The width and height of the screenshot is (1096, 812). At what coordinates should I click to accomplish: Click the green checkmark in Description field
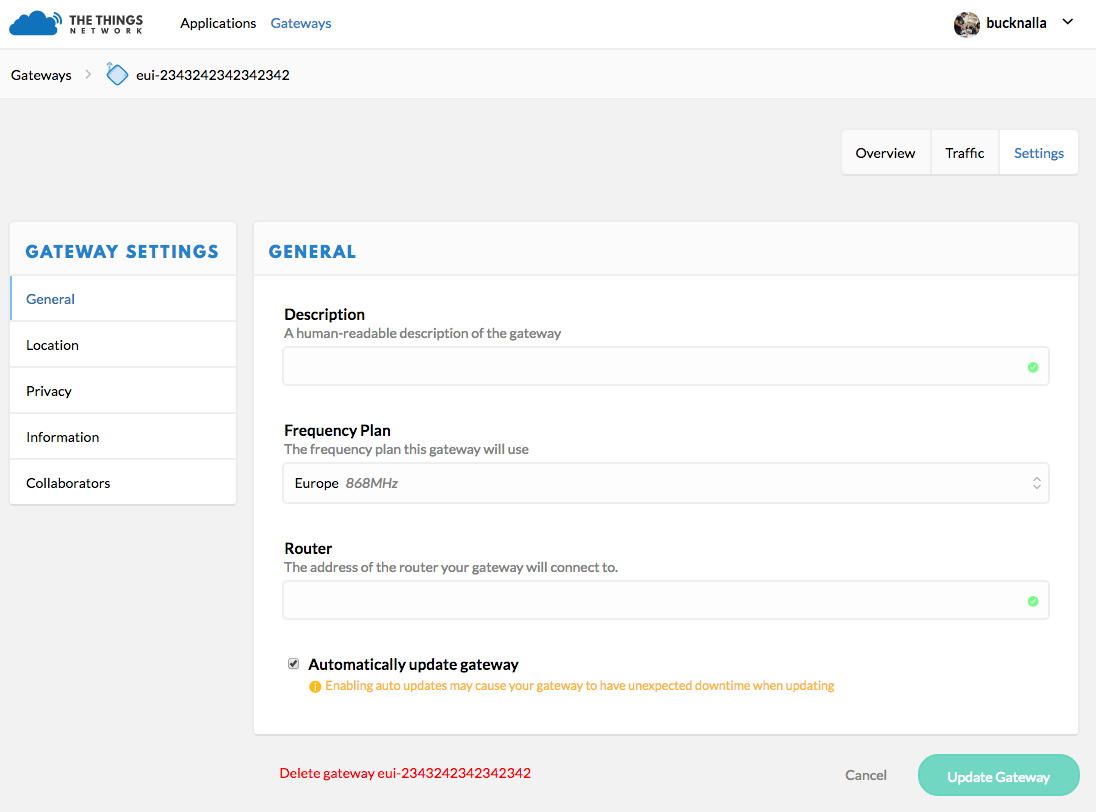click(1033, 367)
